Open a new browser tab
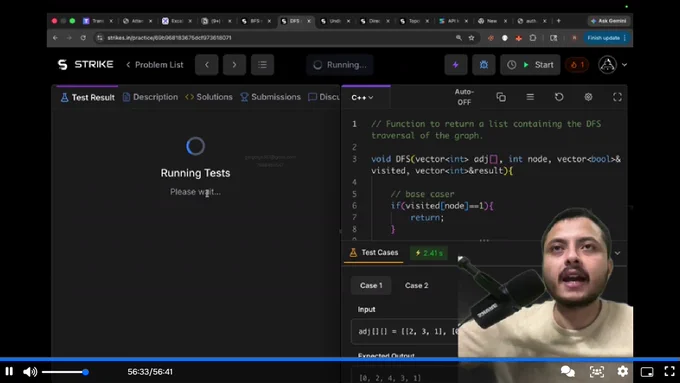This screenshot has height=383, width=680. click(x=559, y=21)
